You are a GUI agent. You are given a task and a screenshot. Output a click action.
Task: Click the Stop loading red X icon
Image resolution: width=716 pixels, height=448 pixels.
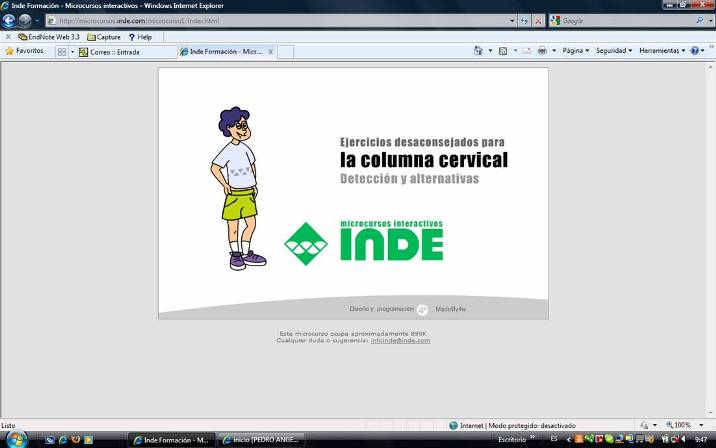click(539, 20)
